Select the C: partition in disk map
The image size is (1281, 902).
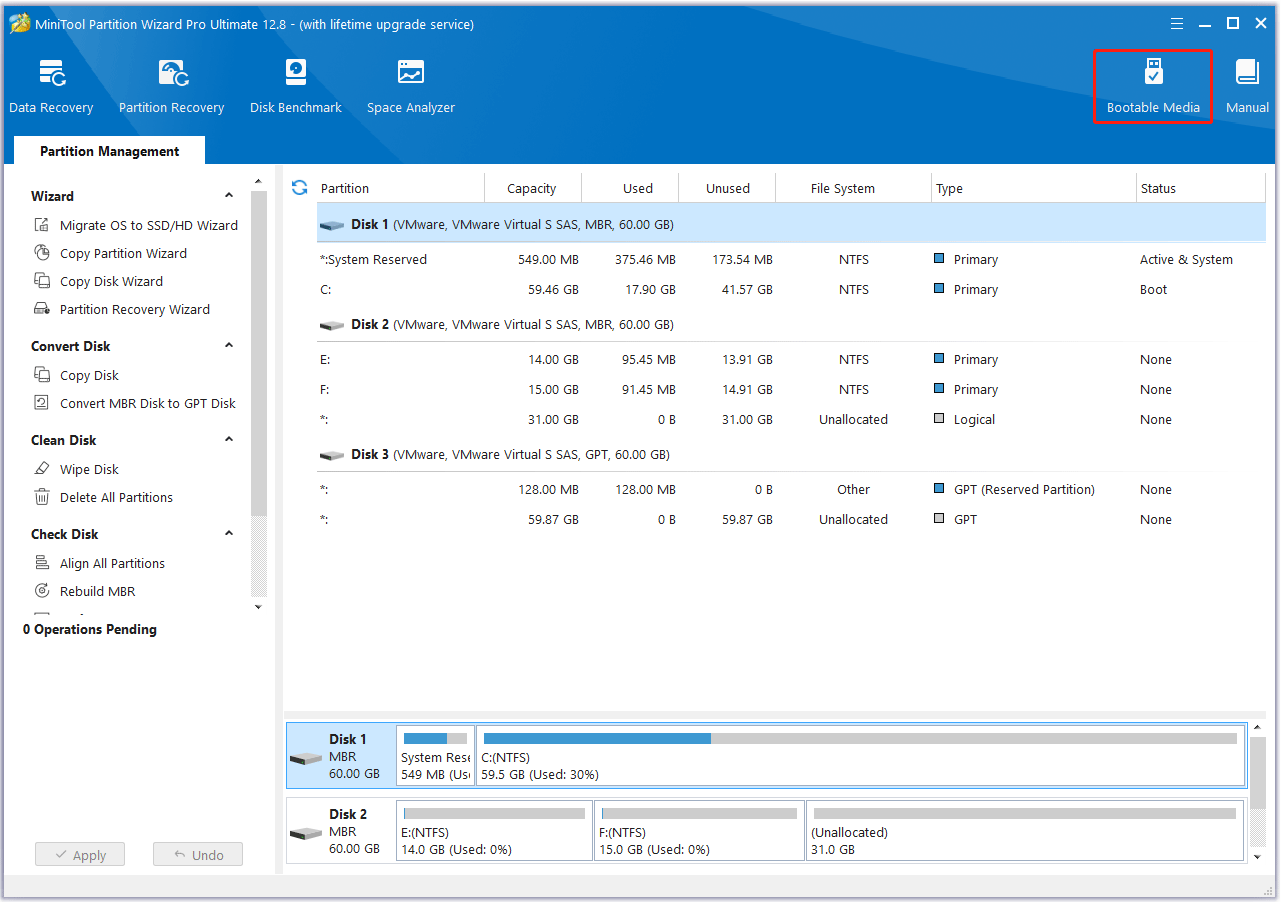[860, 757]
